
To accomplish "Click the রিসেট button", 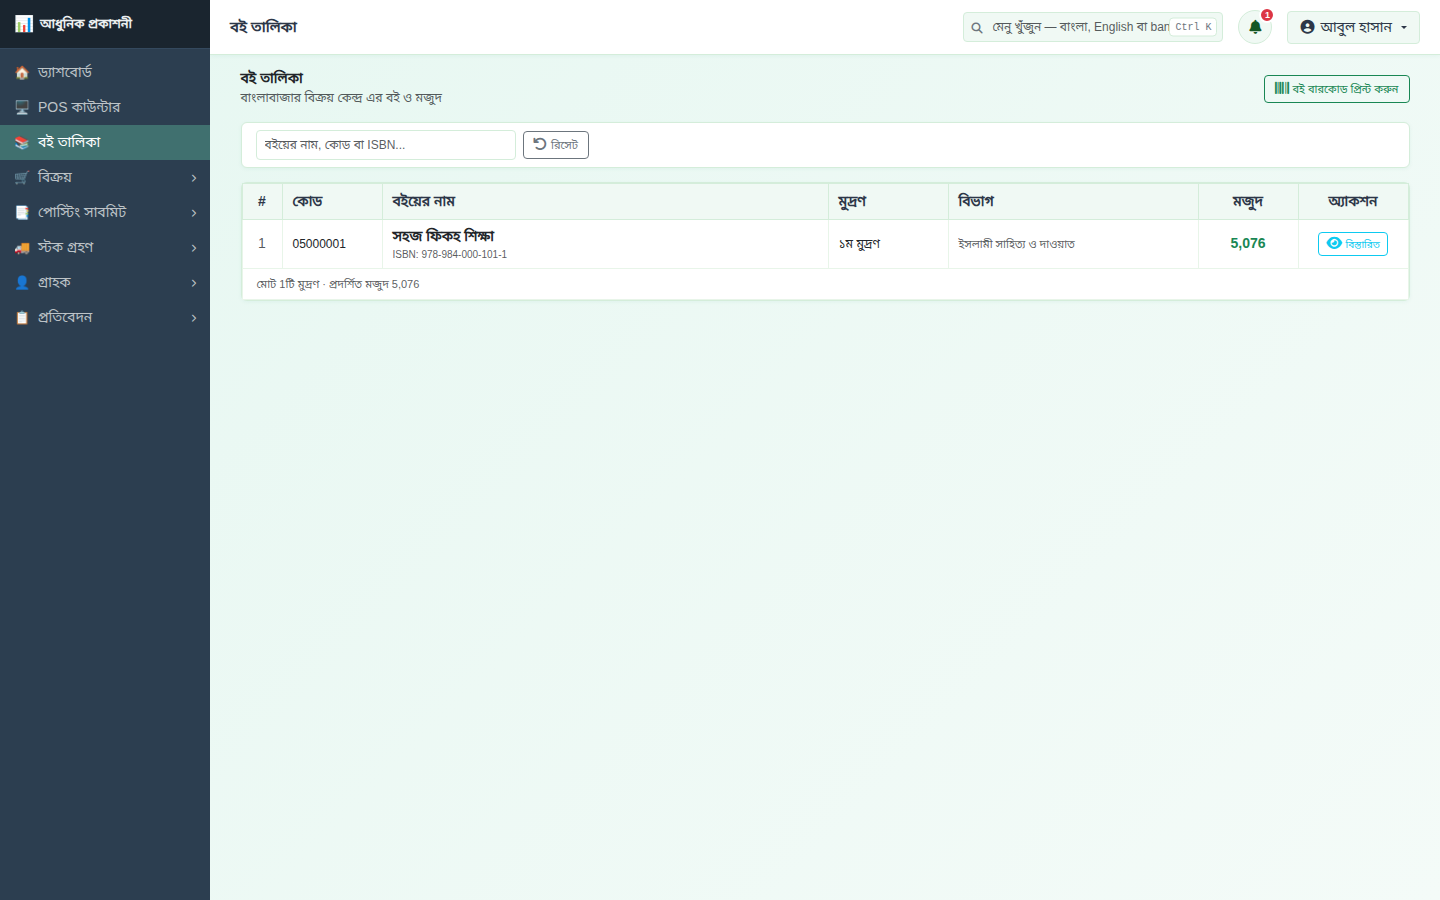I will click(x=556, y=145).
